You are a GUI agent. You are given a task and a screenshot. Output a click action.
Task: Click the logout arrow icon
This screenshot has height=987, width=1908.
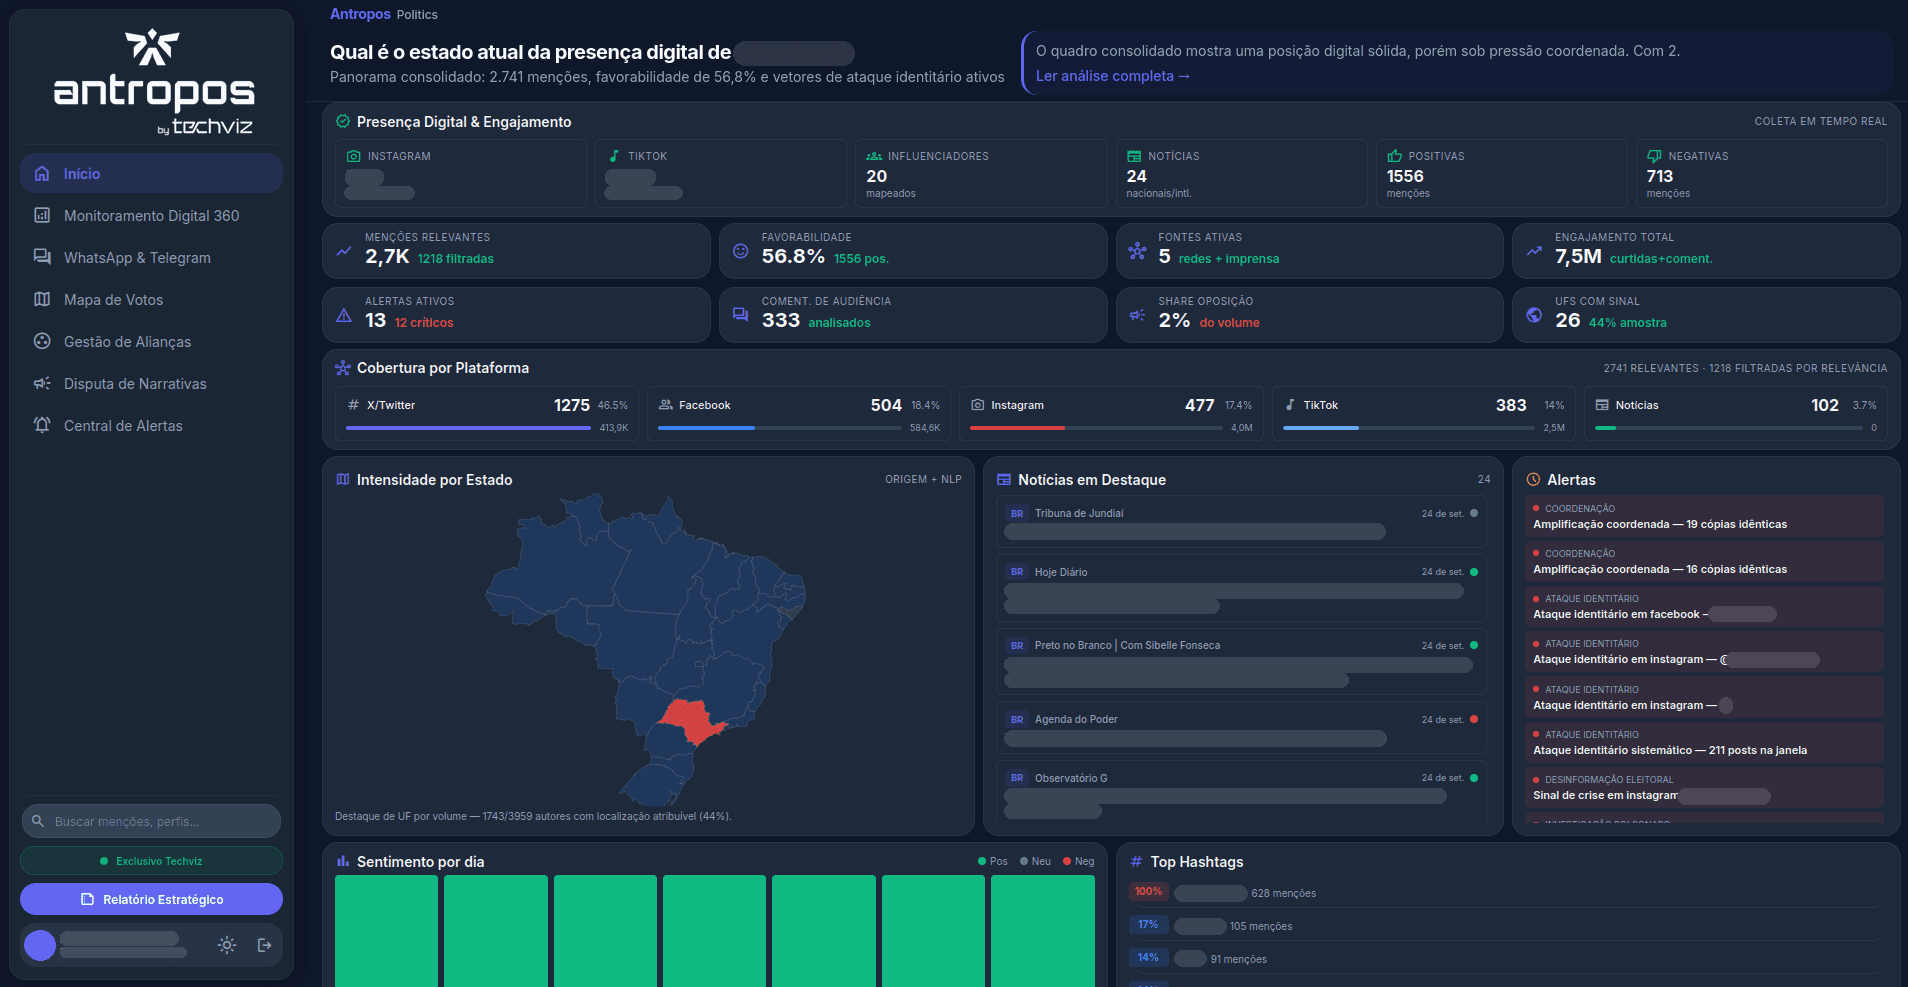265,945
